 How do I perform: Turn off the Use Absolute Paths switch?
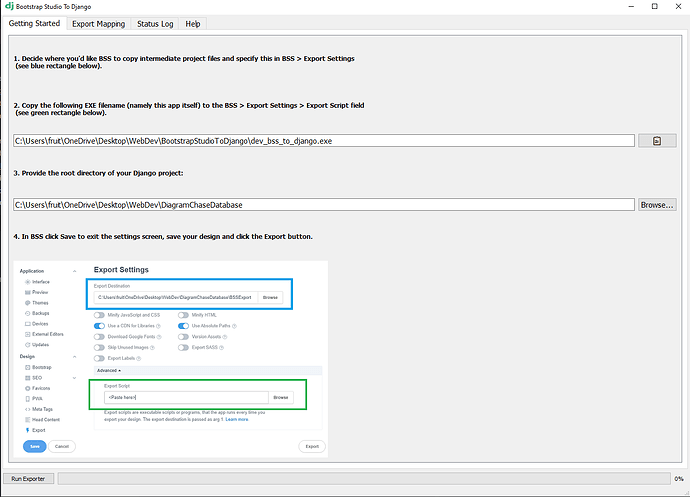click(x=183, y=326)
